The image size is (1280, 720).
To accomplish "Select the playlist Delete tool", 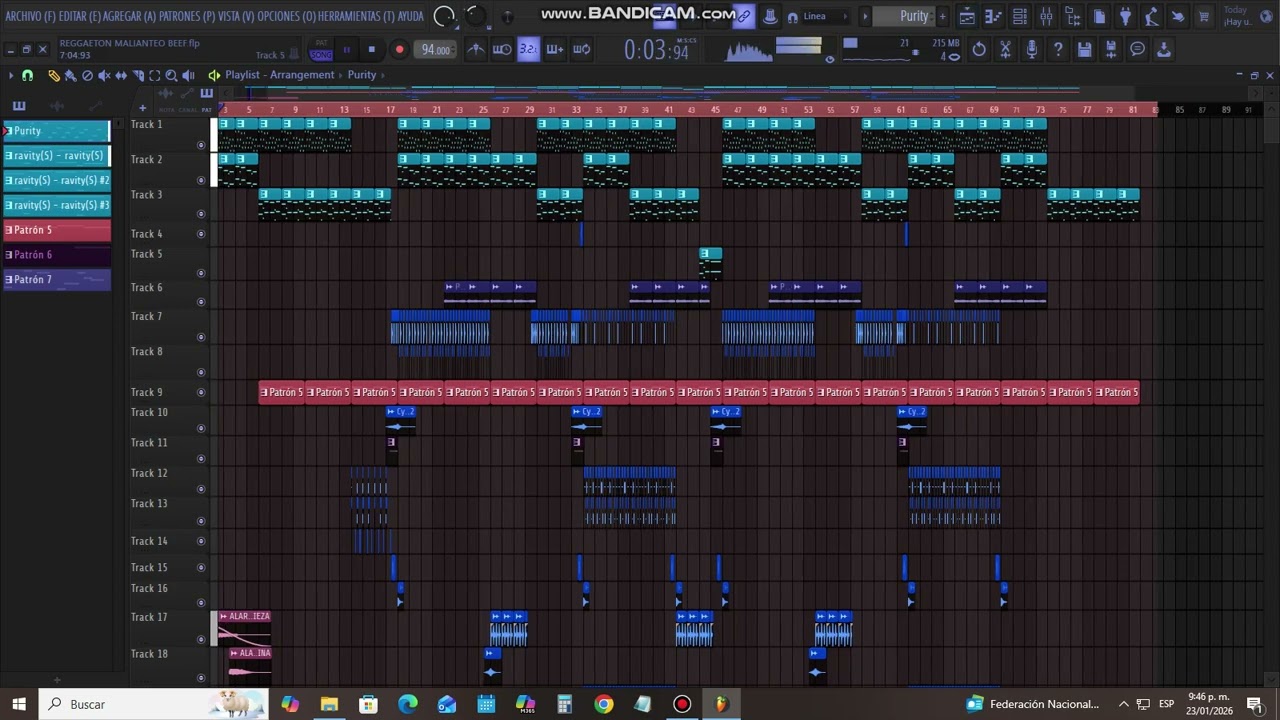I will 87,75.
